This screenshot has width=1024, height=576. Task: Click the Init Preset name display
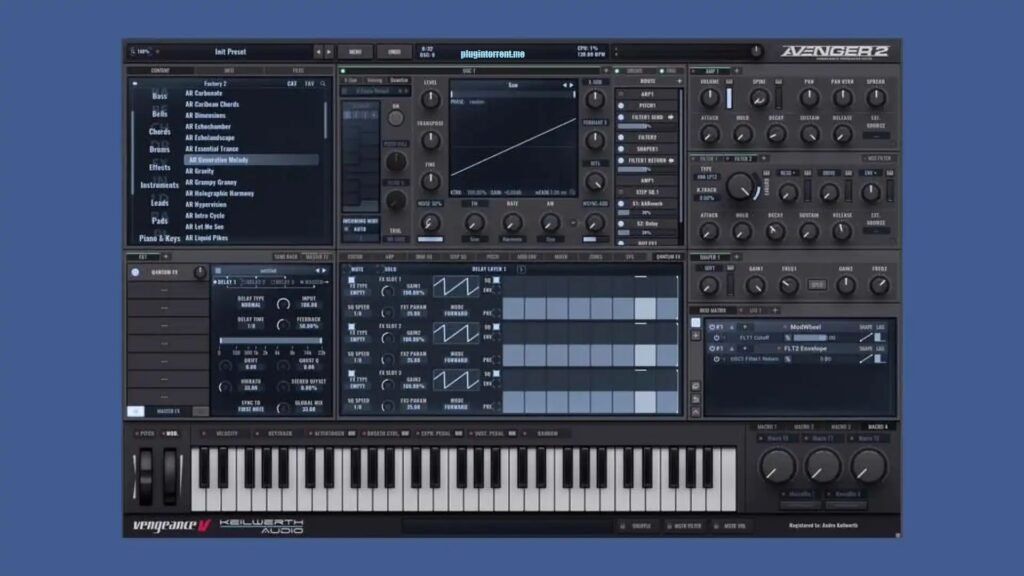click(x=231, y=52)
